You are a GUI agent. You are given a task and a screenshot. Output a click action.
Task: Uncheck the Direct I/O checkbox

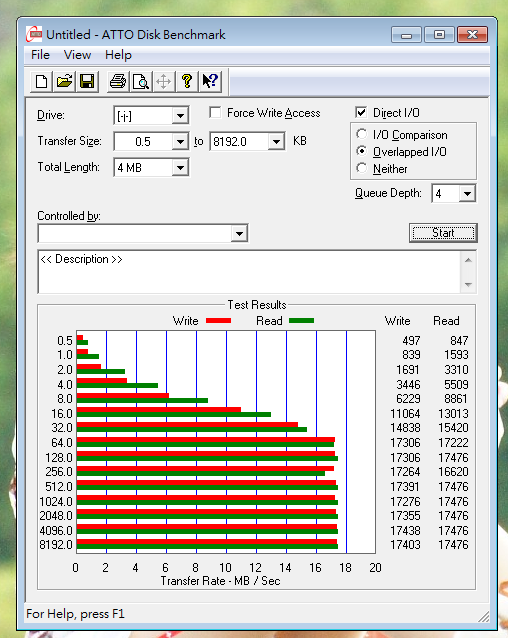pos(360,112)
